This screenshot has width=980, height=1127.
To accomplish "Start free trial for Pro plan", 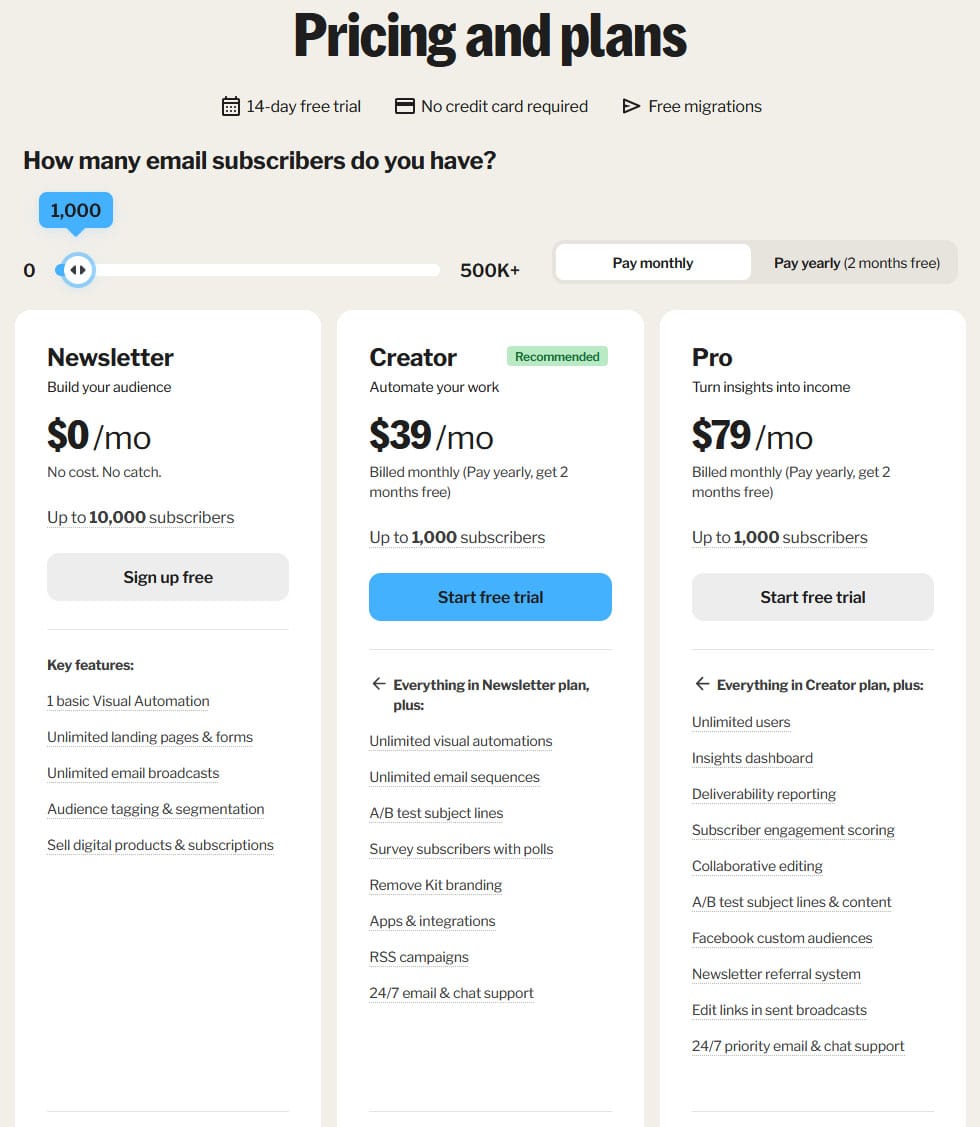I will point(812,597).
